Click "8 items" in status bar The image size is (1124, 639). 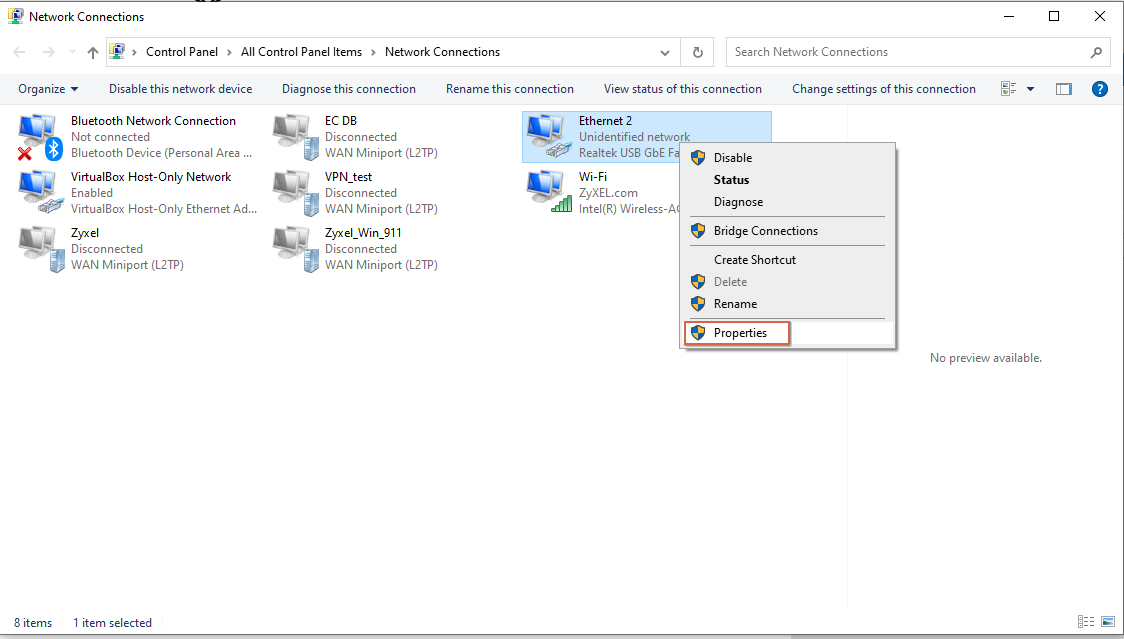tap(33, 623)
